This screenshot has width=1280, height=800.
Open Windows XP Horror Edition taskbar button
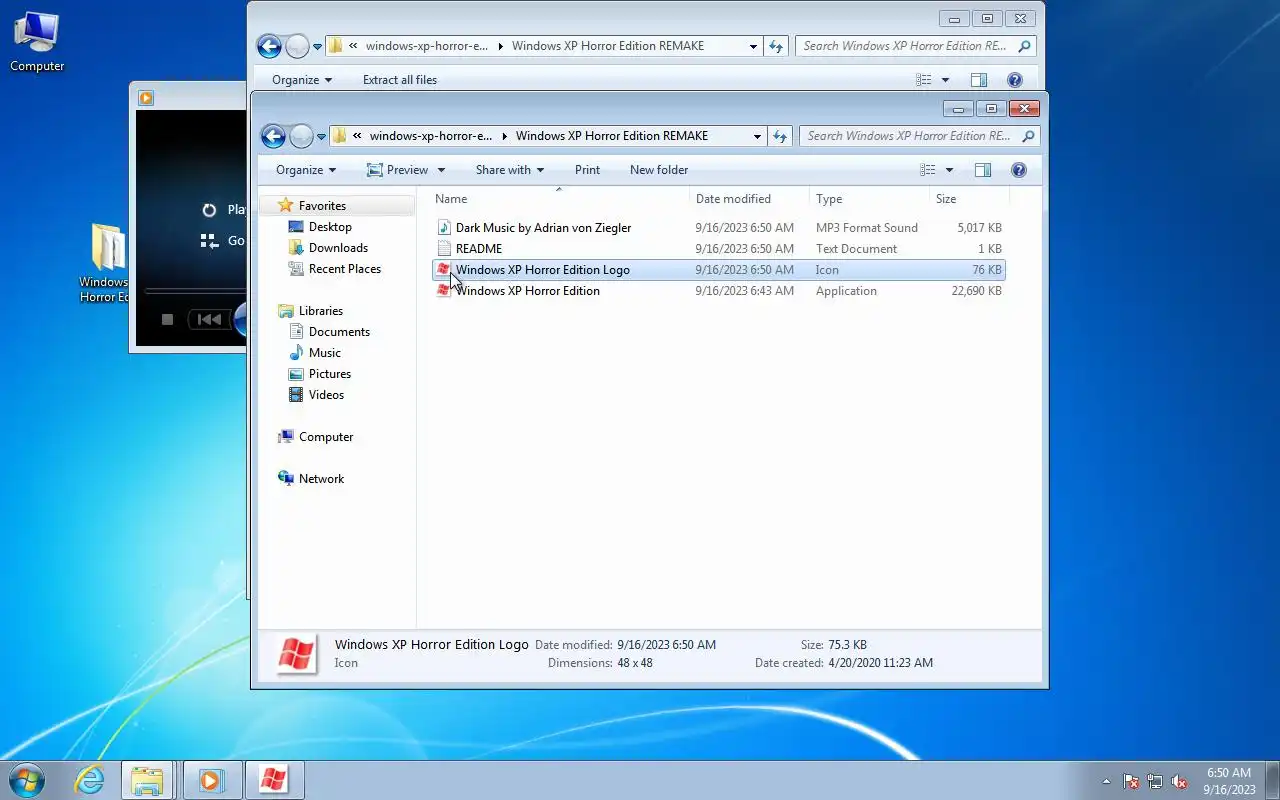coord(274,780)
